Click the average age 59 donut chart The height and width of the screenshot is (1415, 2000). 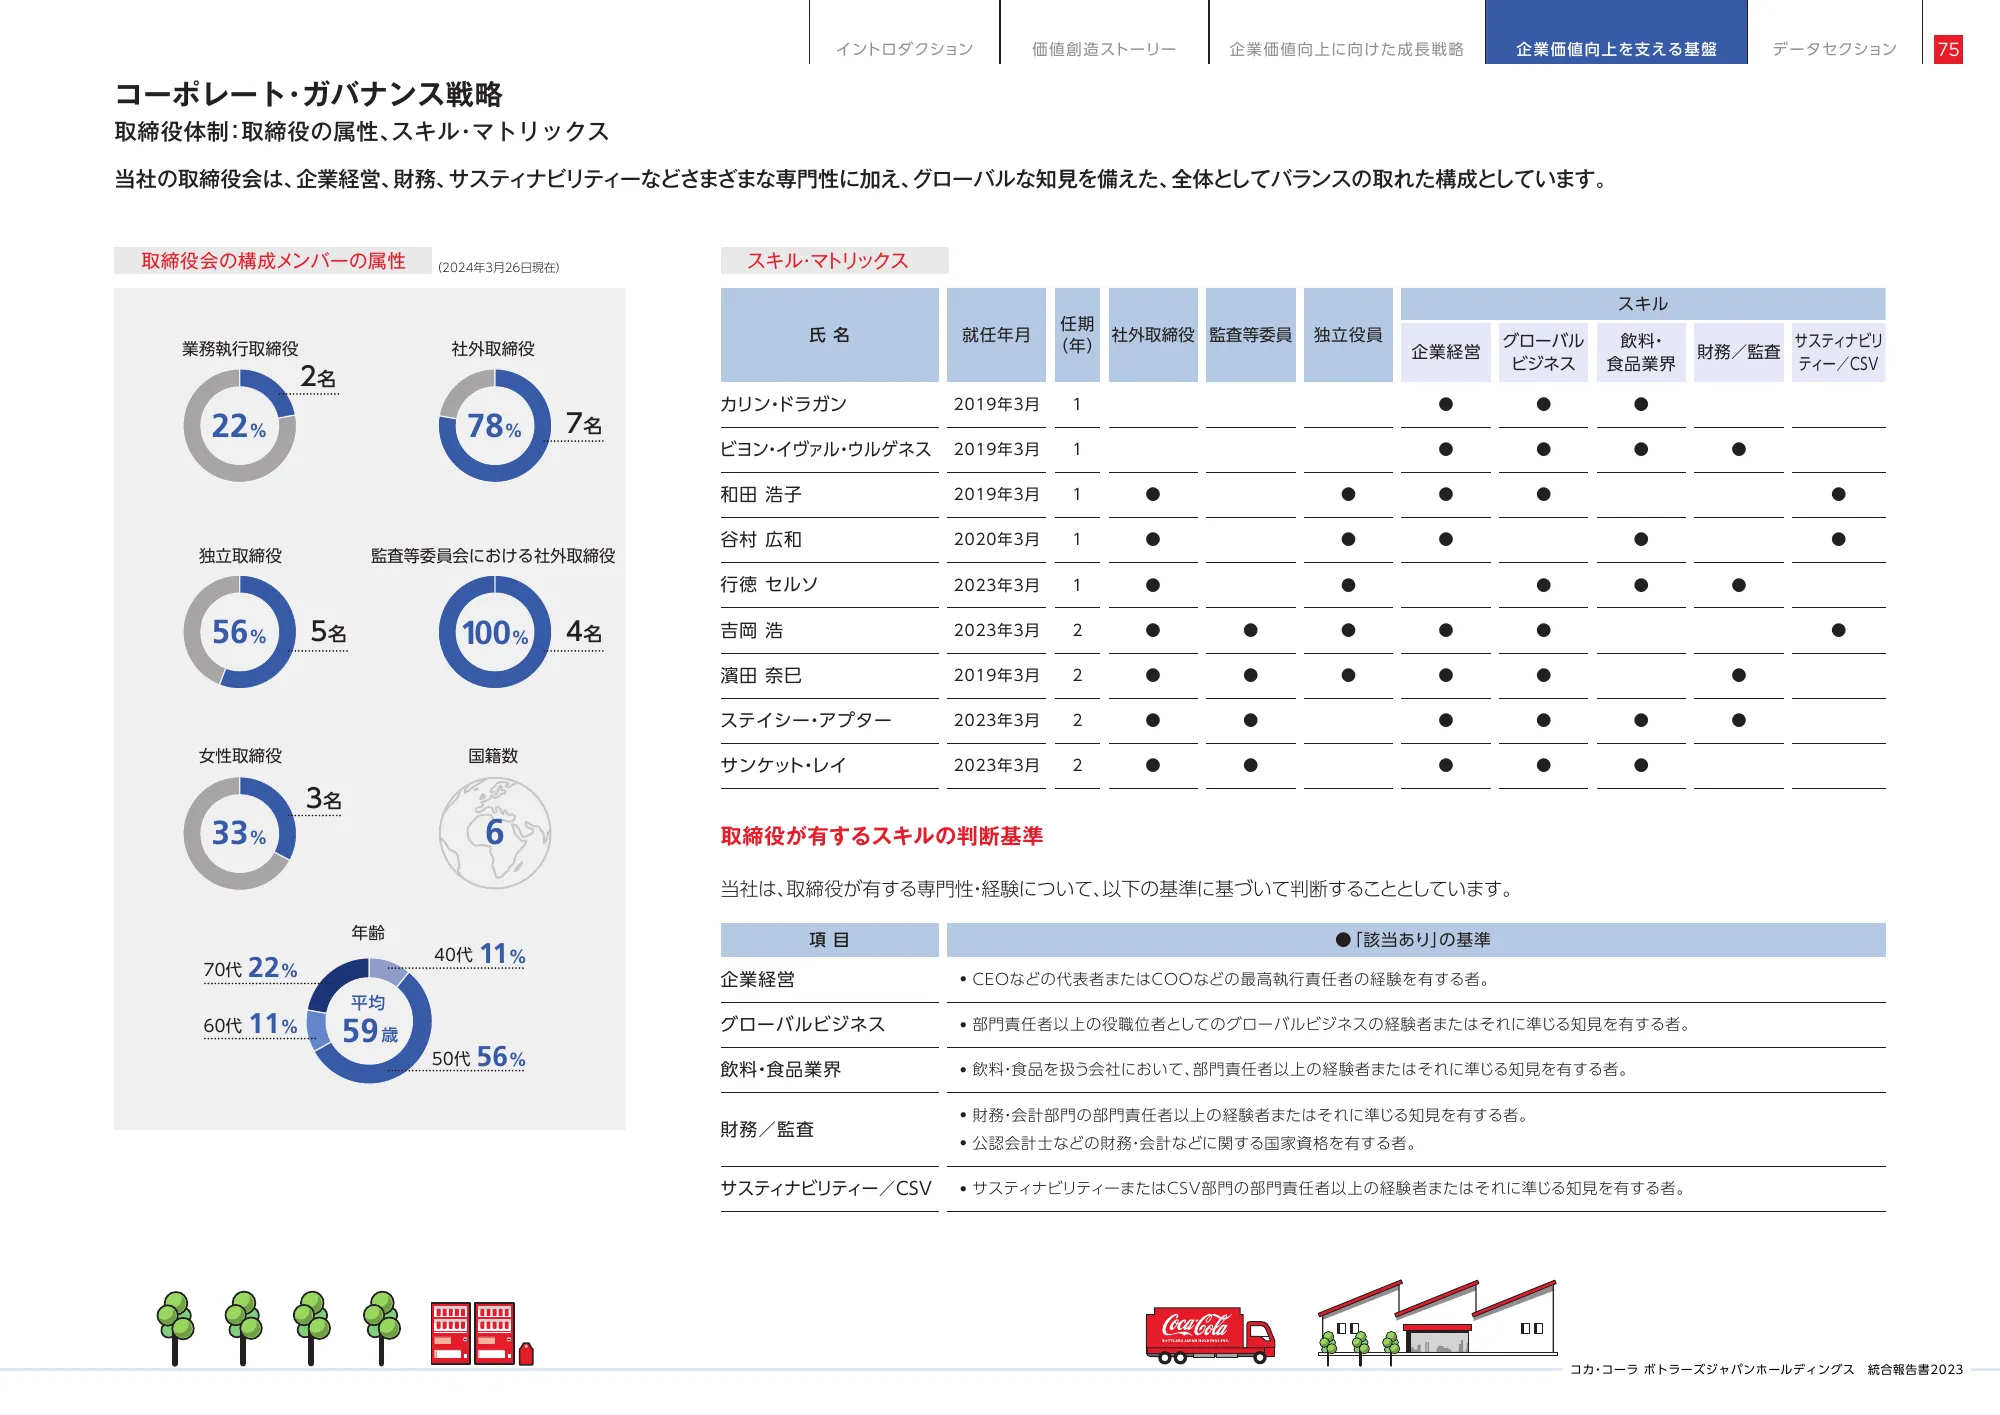point(369,1021)
